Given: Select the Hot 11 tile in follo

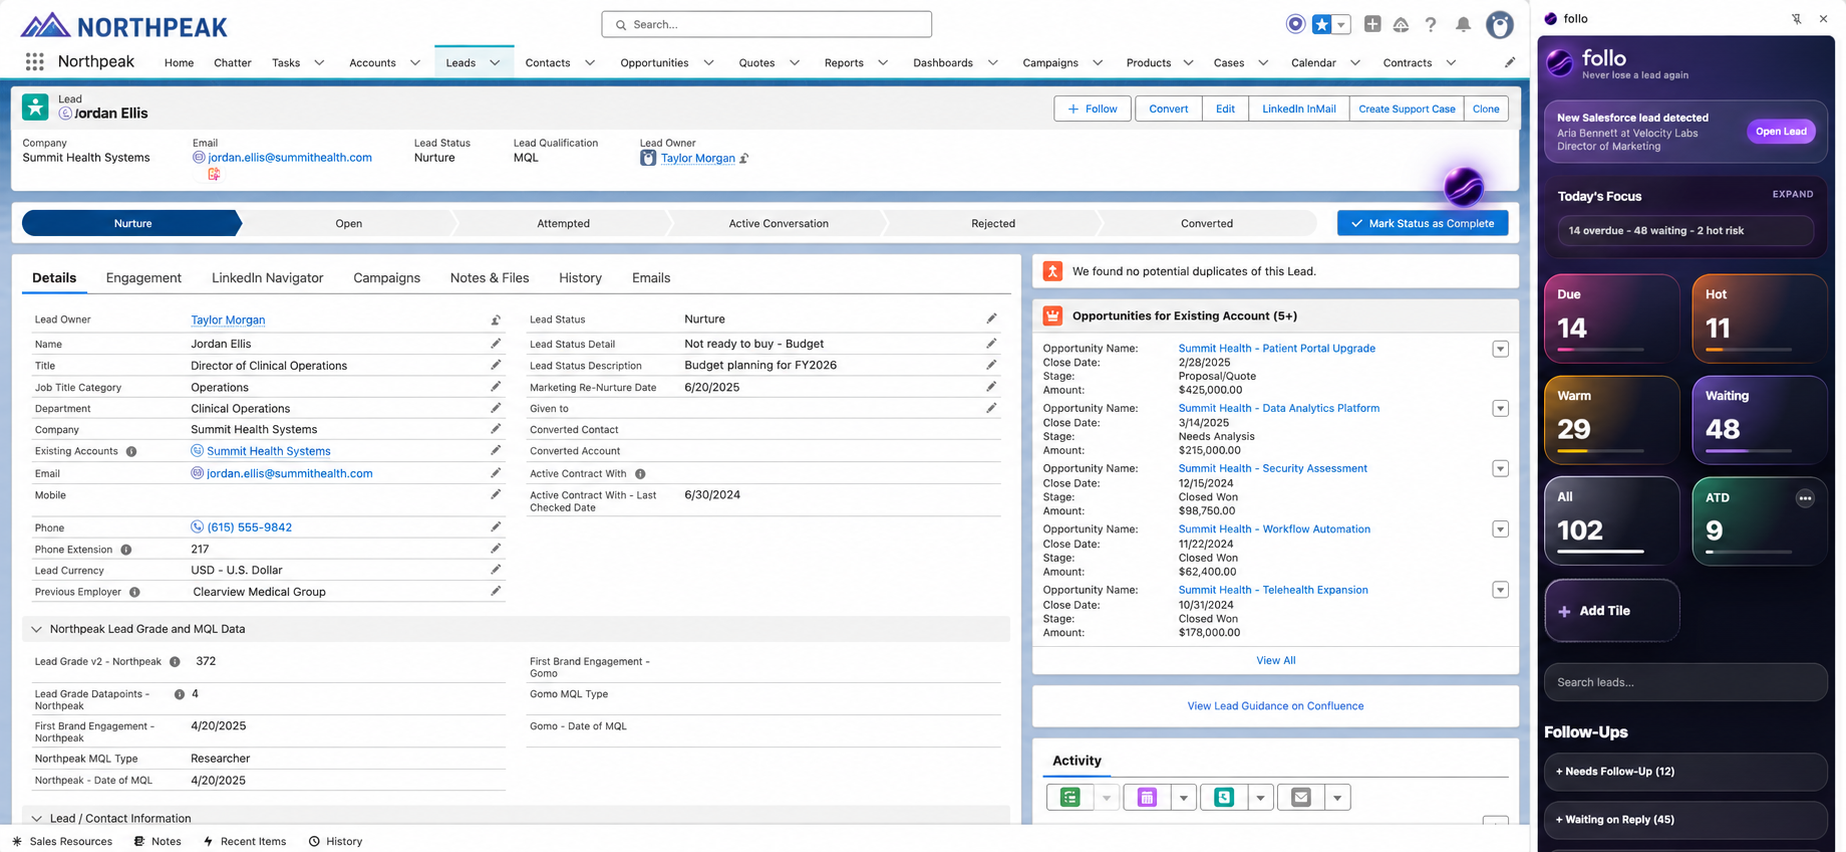Looking at the screenshot, I should point(1759,318).
